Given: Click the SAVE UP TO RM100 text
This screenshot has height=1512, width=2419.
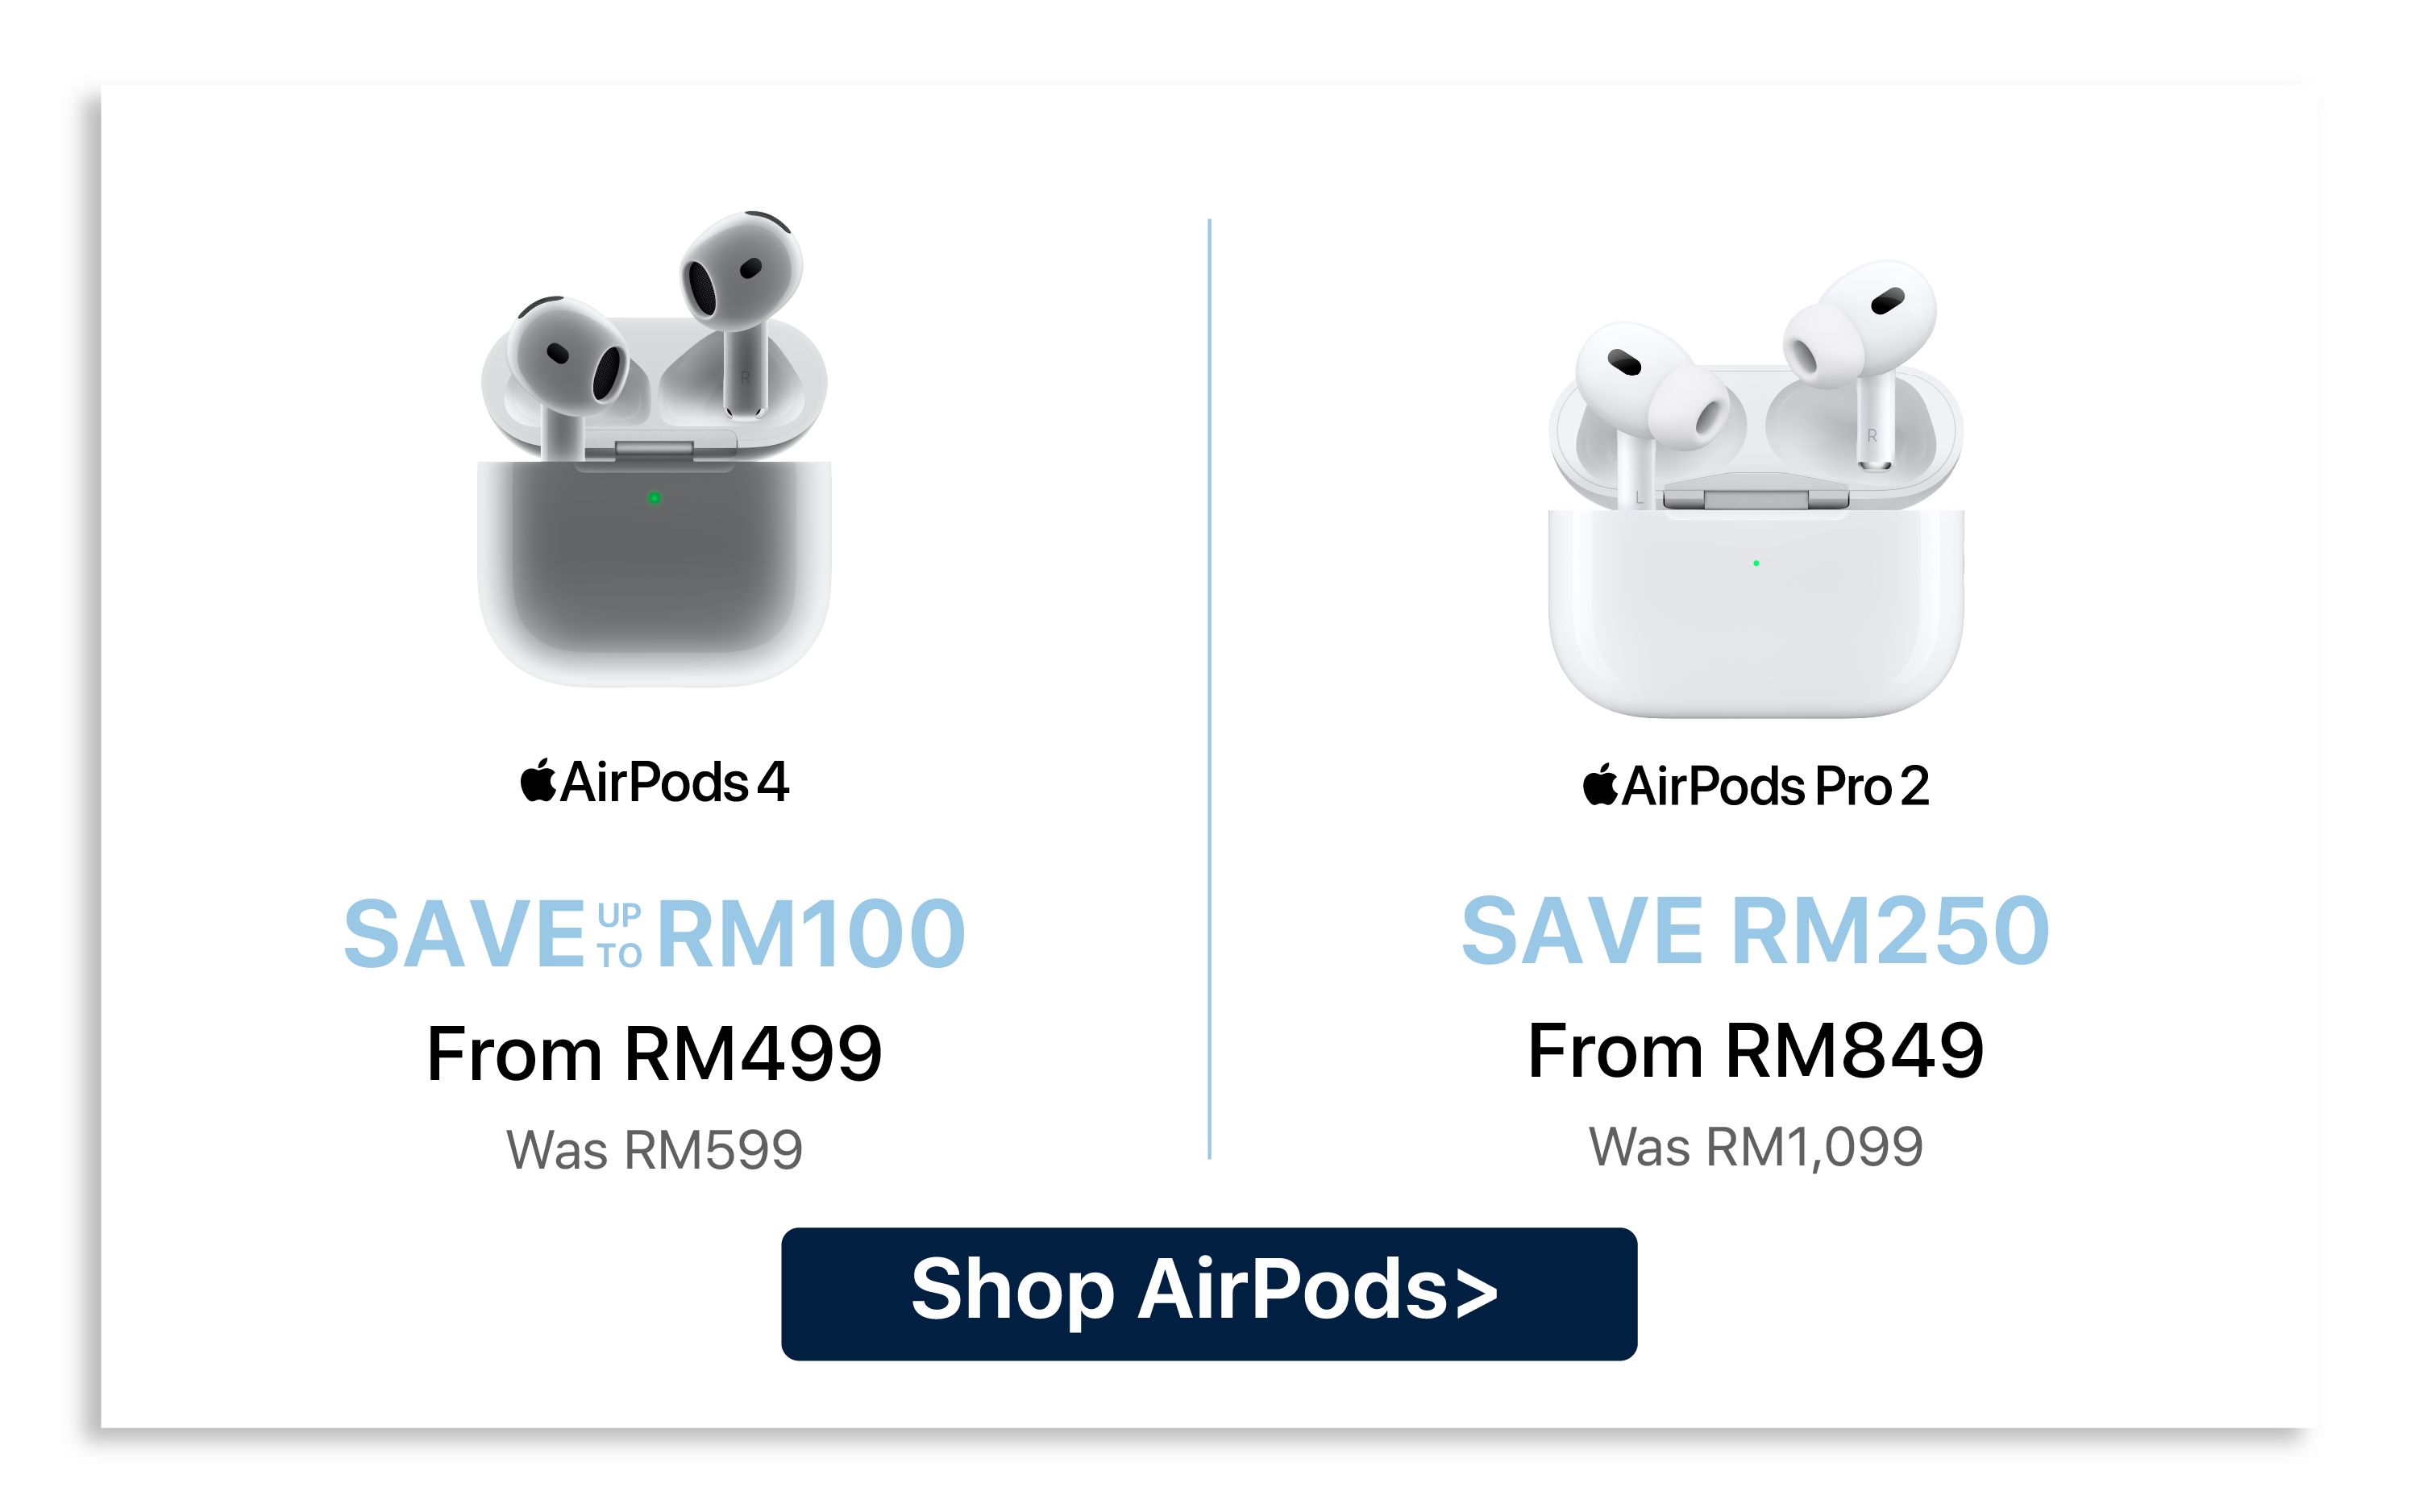Looking at the screenshot, I should click(x=654, y=933).
